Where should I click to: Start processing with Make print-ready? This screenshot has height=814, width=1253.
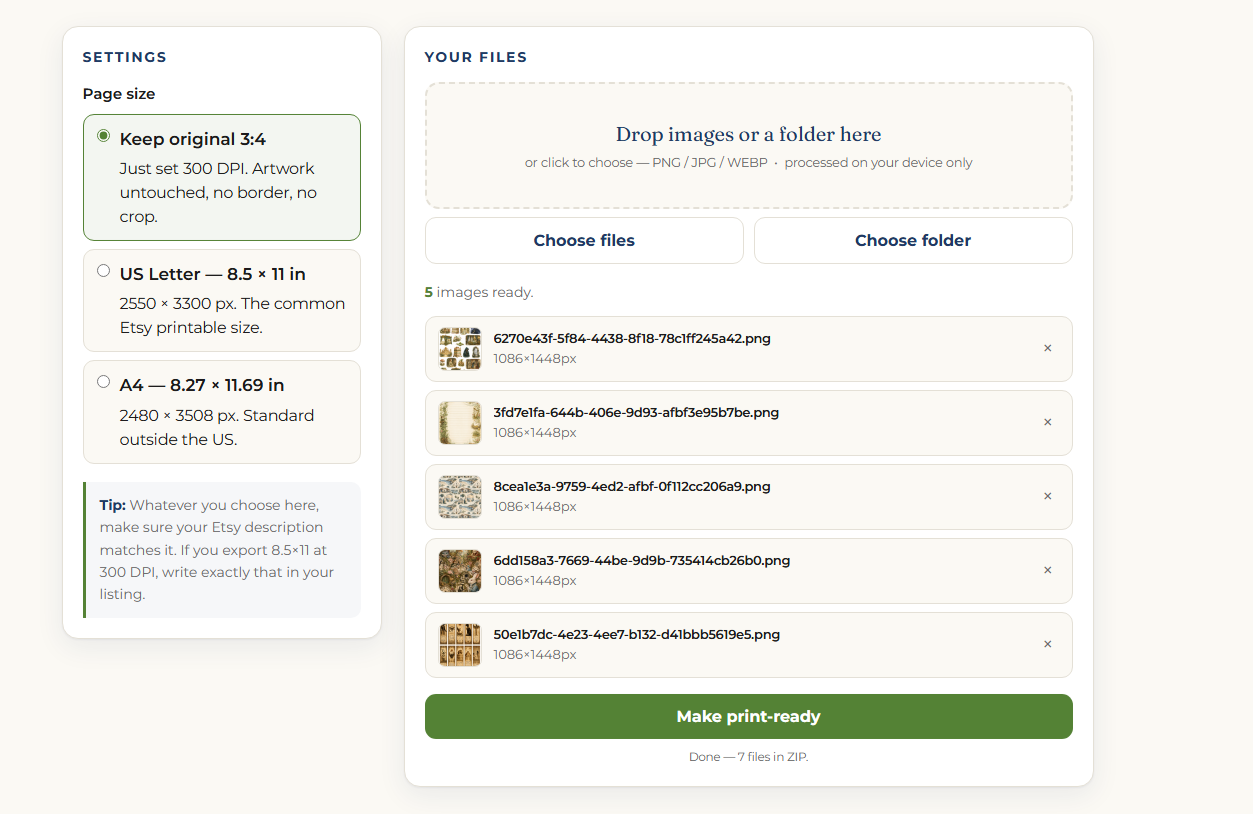[749, 717]
